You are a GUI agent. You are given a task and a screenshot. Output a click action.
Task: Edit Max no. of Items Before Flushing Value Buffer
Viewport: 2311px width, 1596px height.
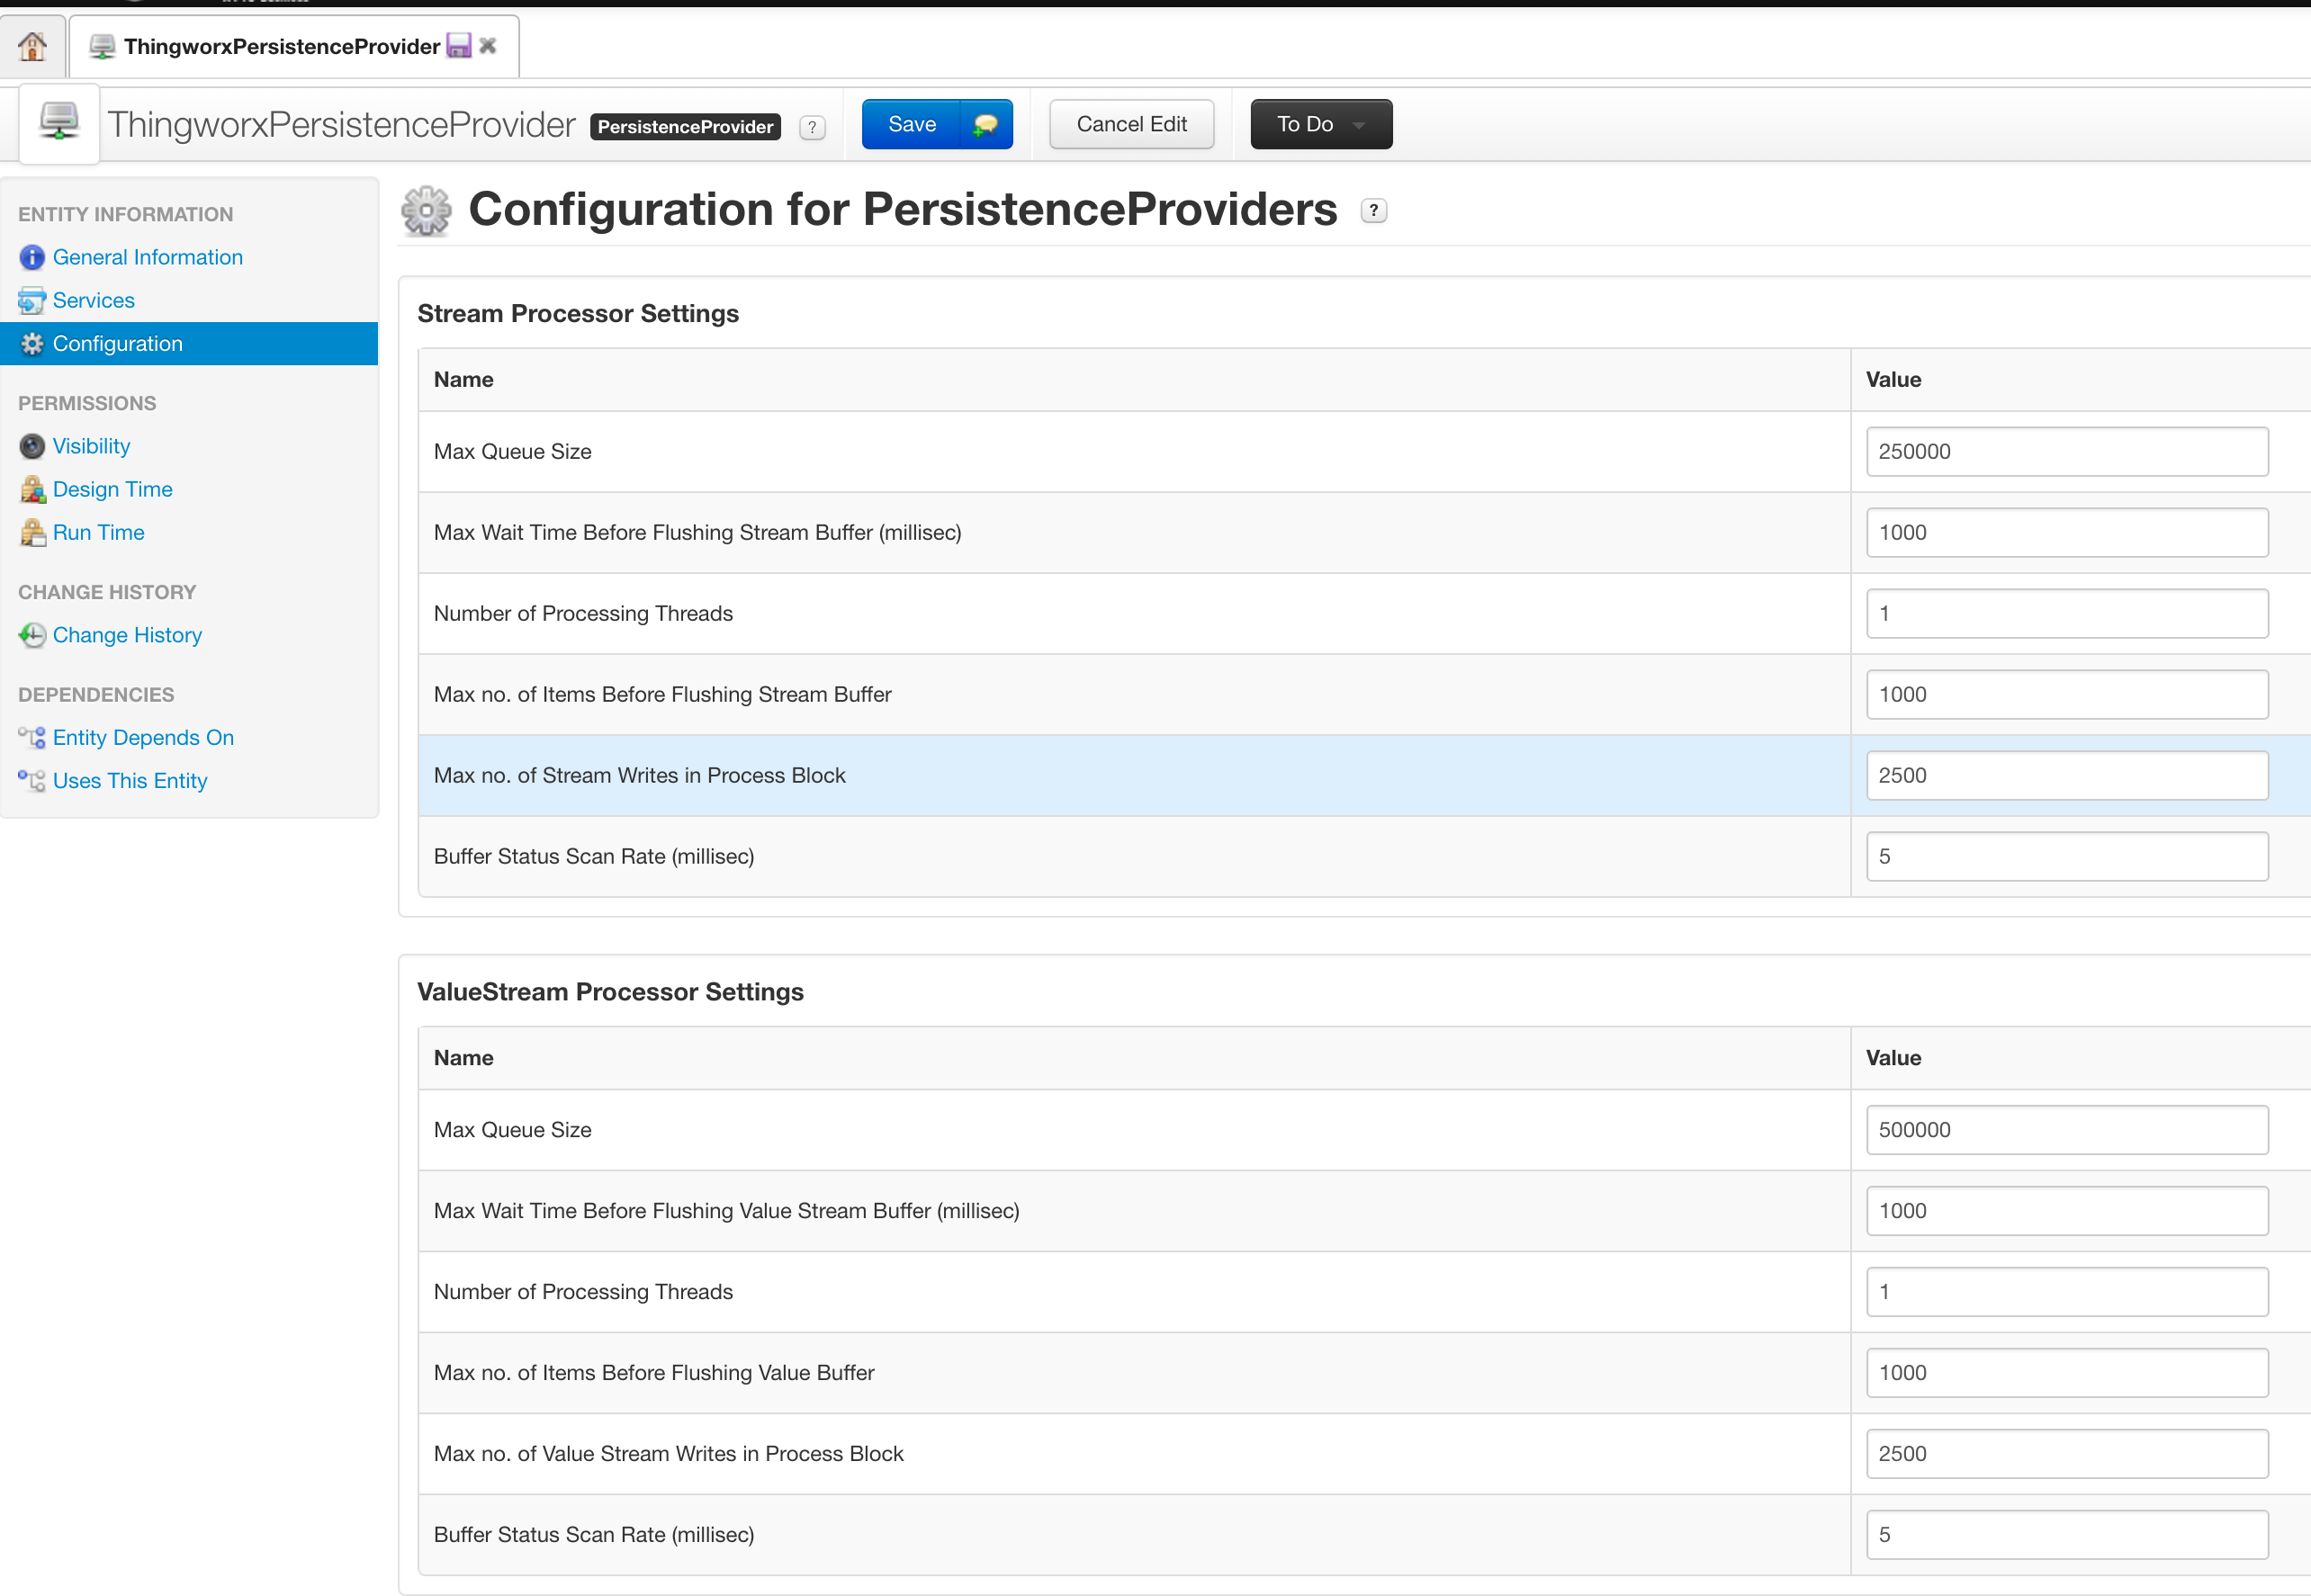click(2067, 1372)
